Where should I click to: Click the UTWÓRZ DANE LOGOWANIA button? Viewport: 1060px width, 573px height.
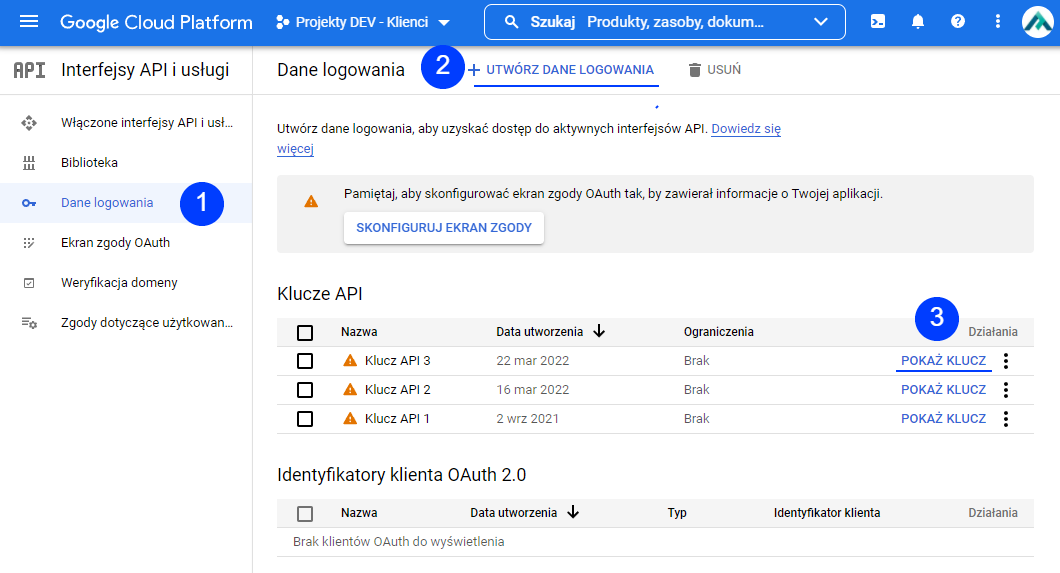click(561, 70)
